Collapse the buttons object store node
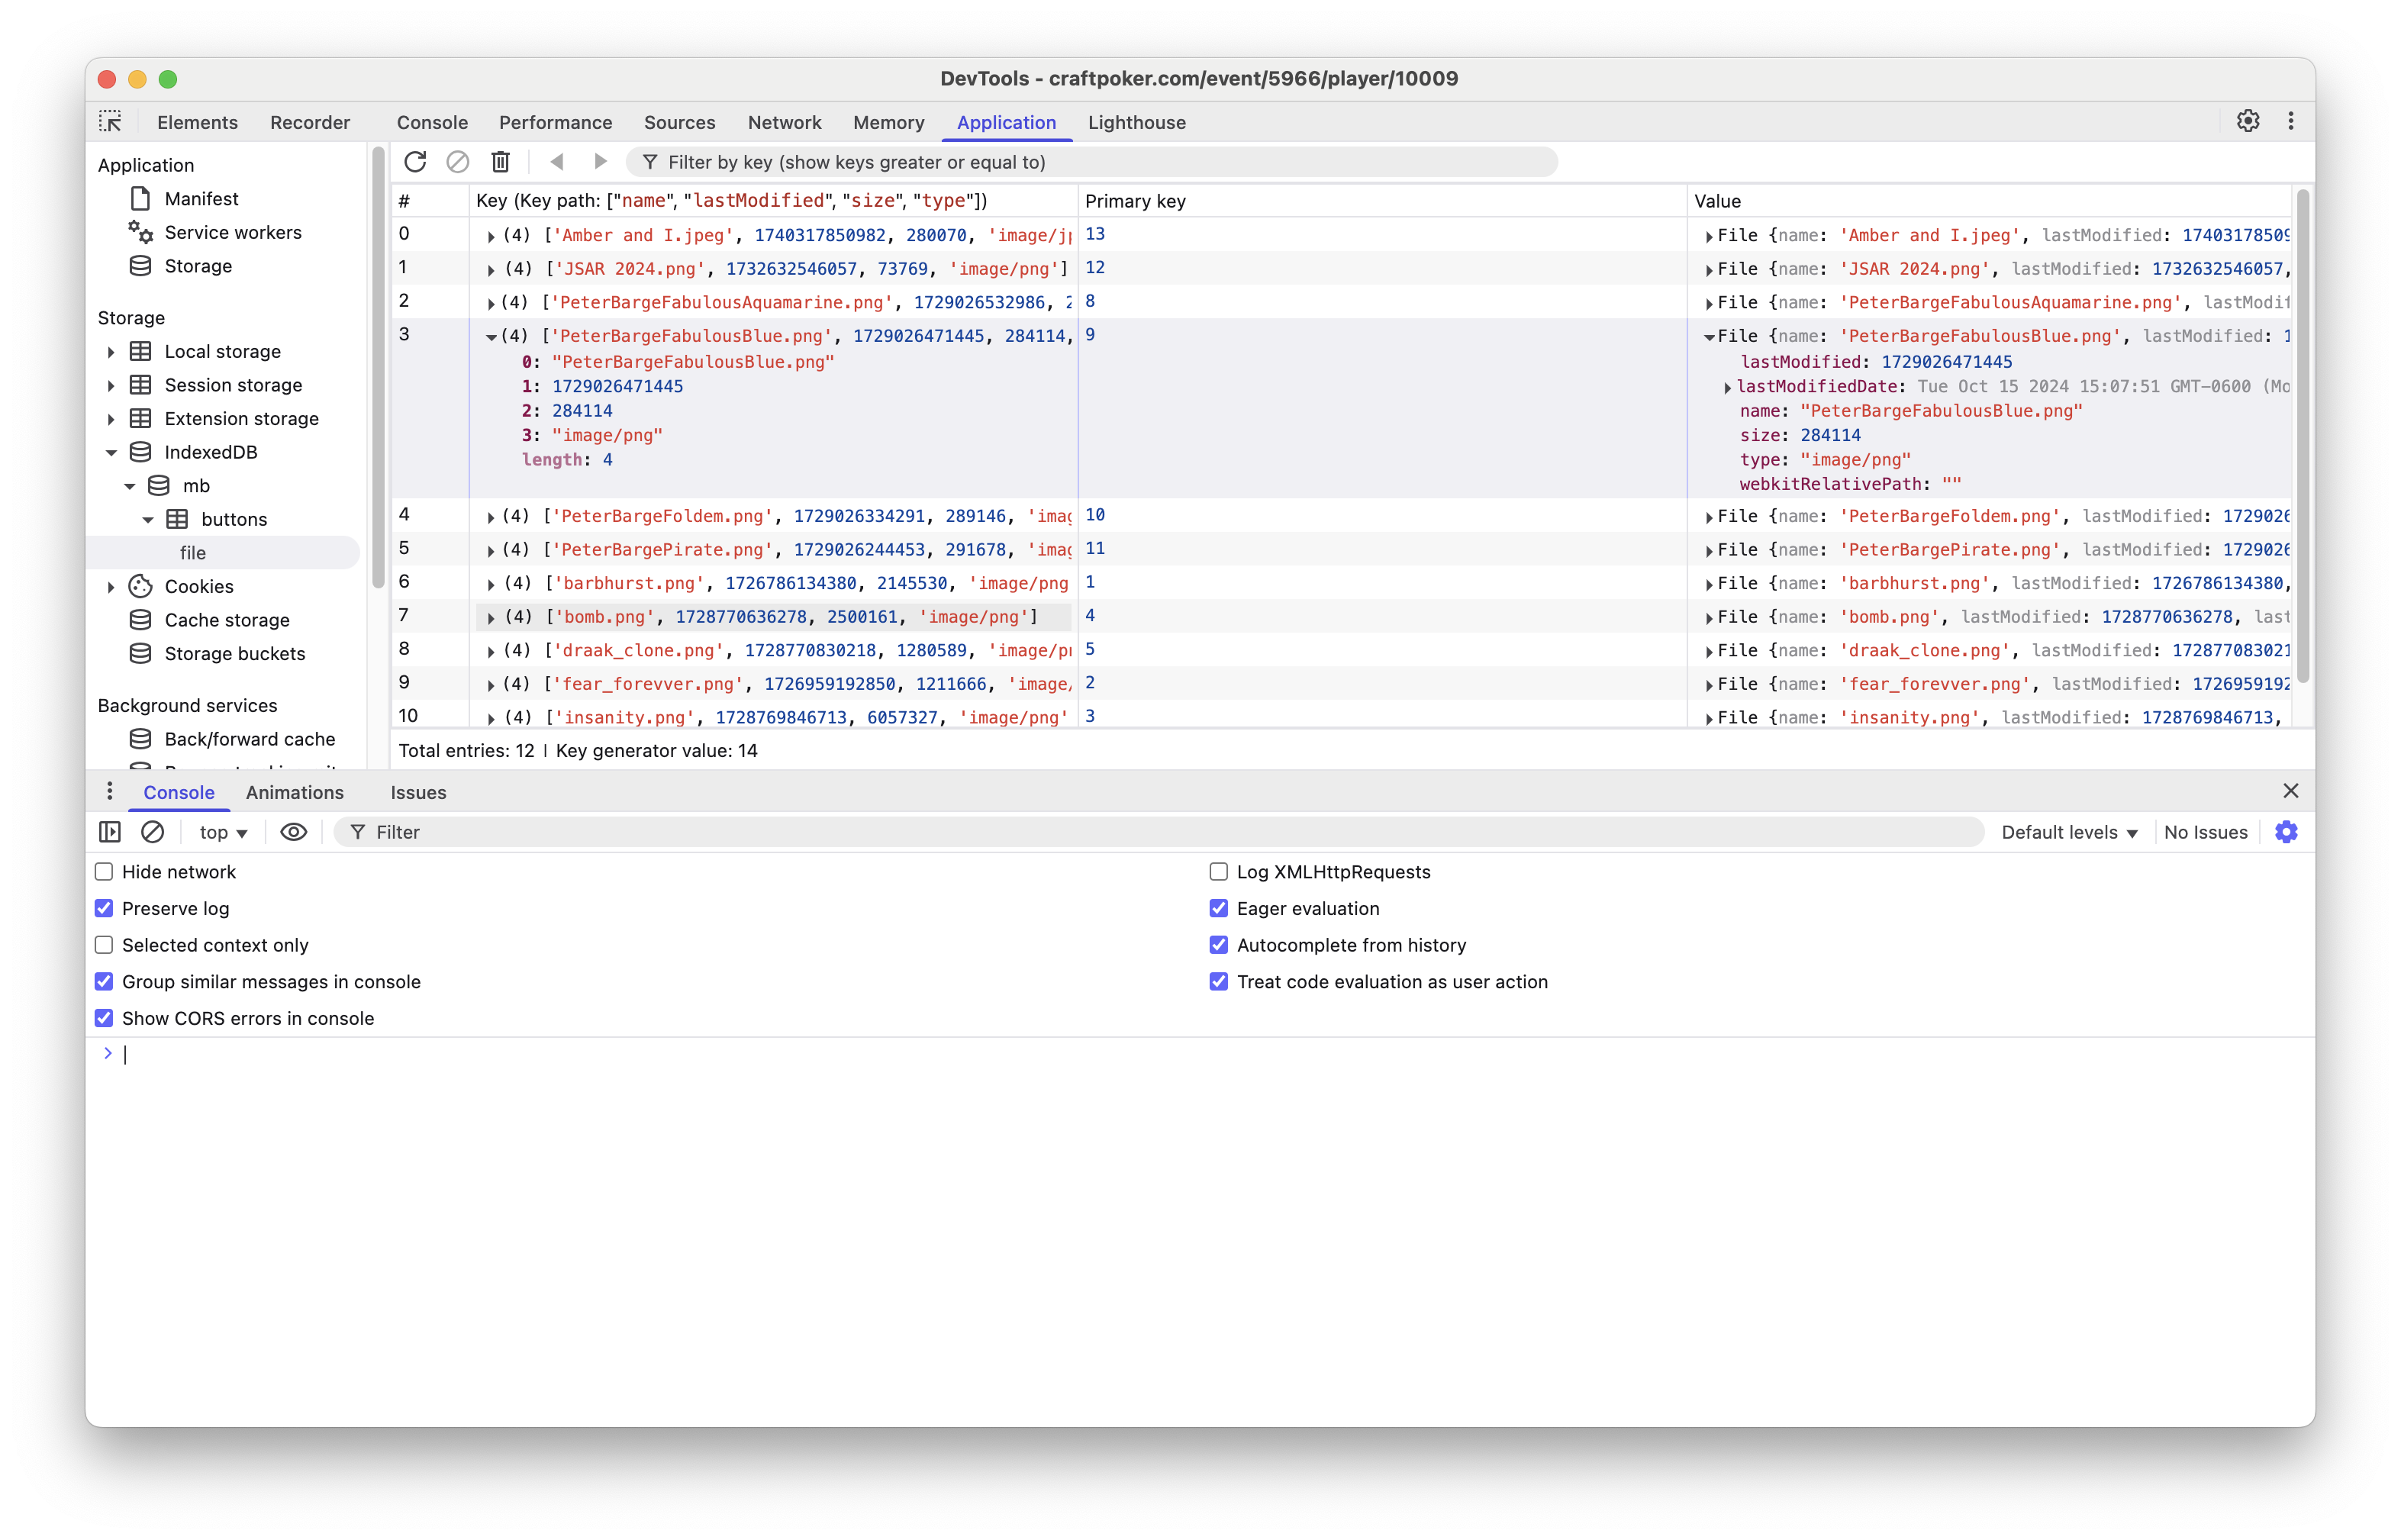 [148, 520]
